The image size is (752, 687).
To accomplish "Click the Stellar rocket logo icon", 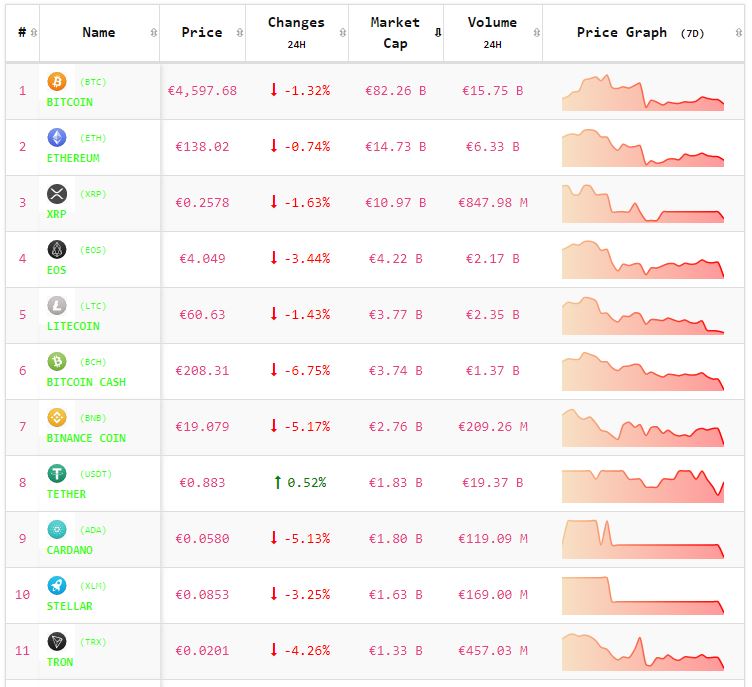I will click(x=57, y=586).
